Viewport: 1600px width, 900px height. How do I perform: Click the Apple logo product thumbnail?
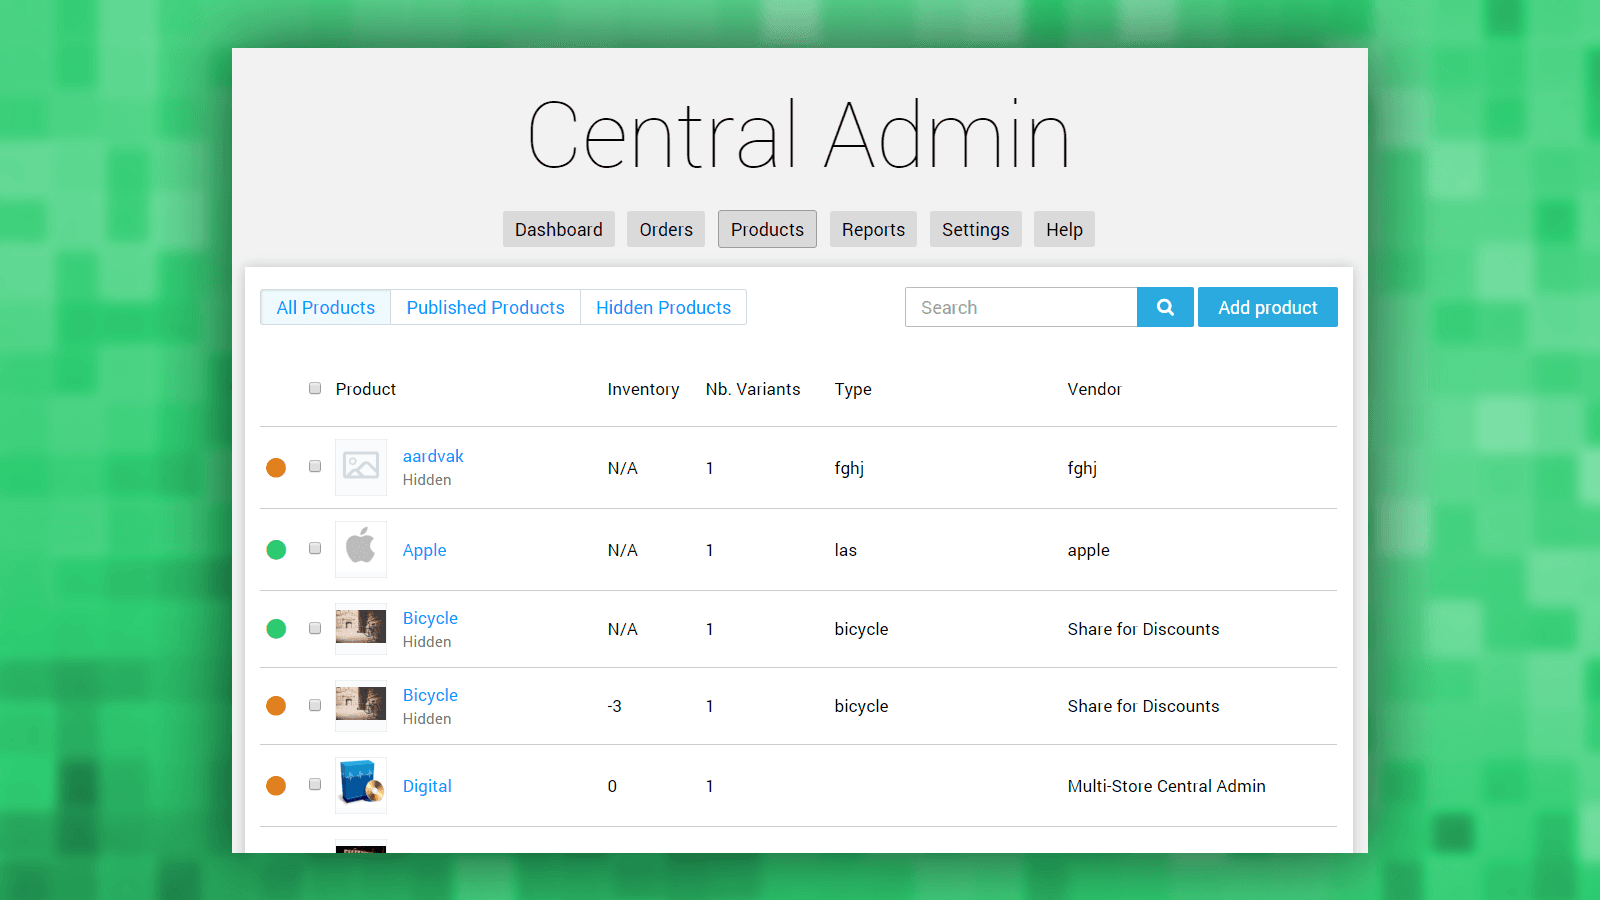361,549
